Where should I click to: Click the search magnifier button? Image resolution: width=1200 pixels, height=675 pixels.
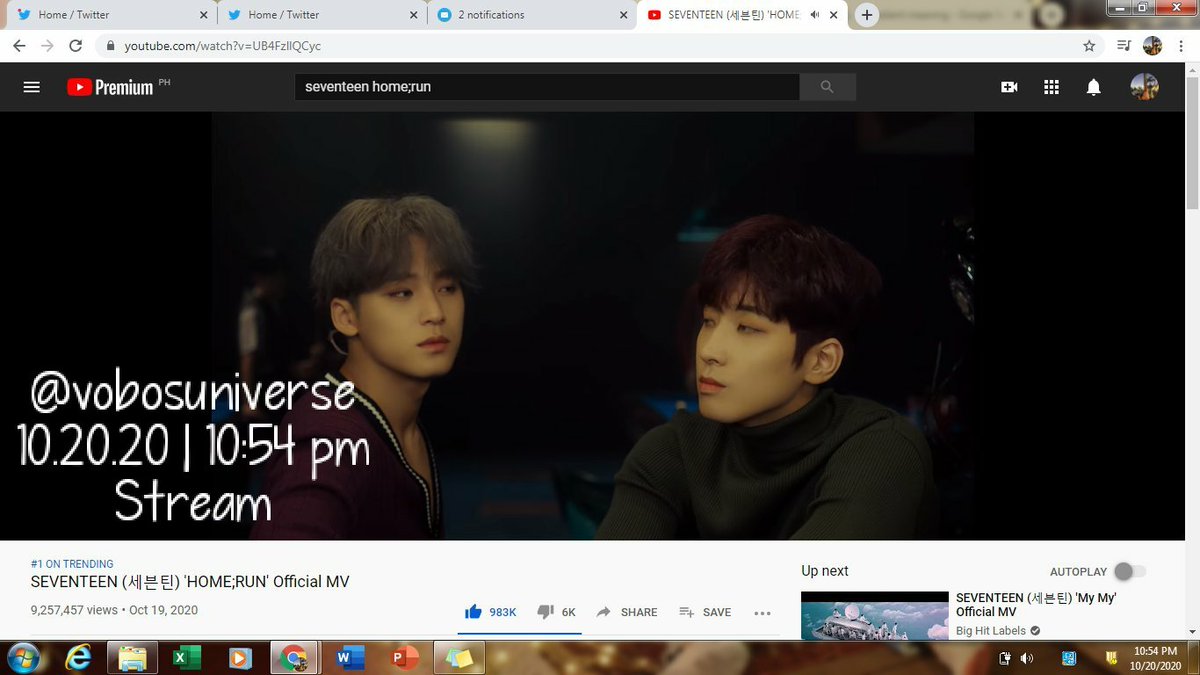(x=827, y=87)
